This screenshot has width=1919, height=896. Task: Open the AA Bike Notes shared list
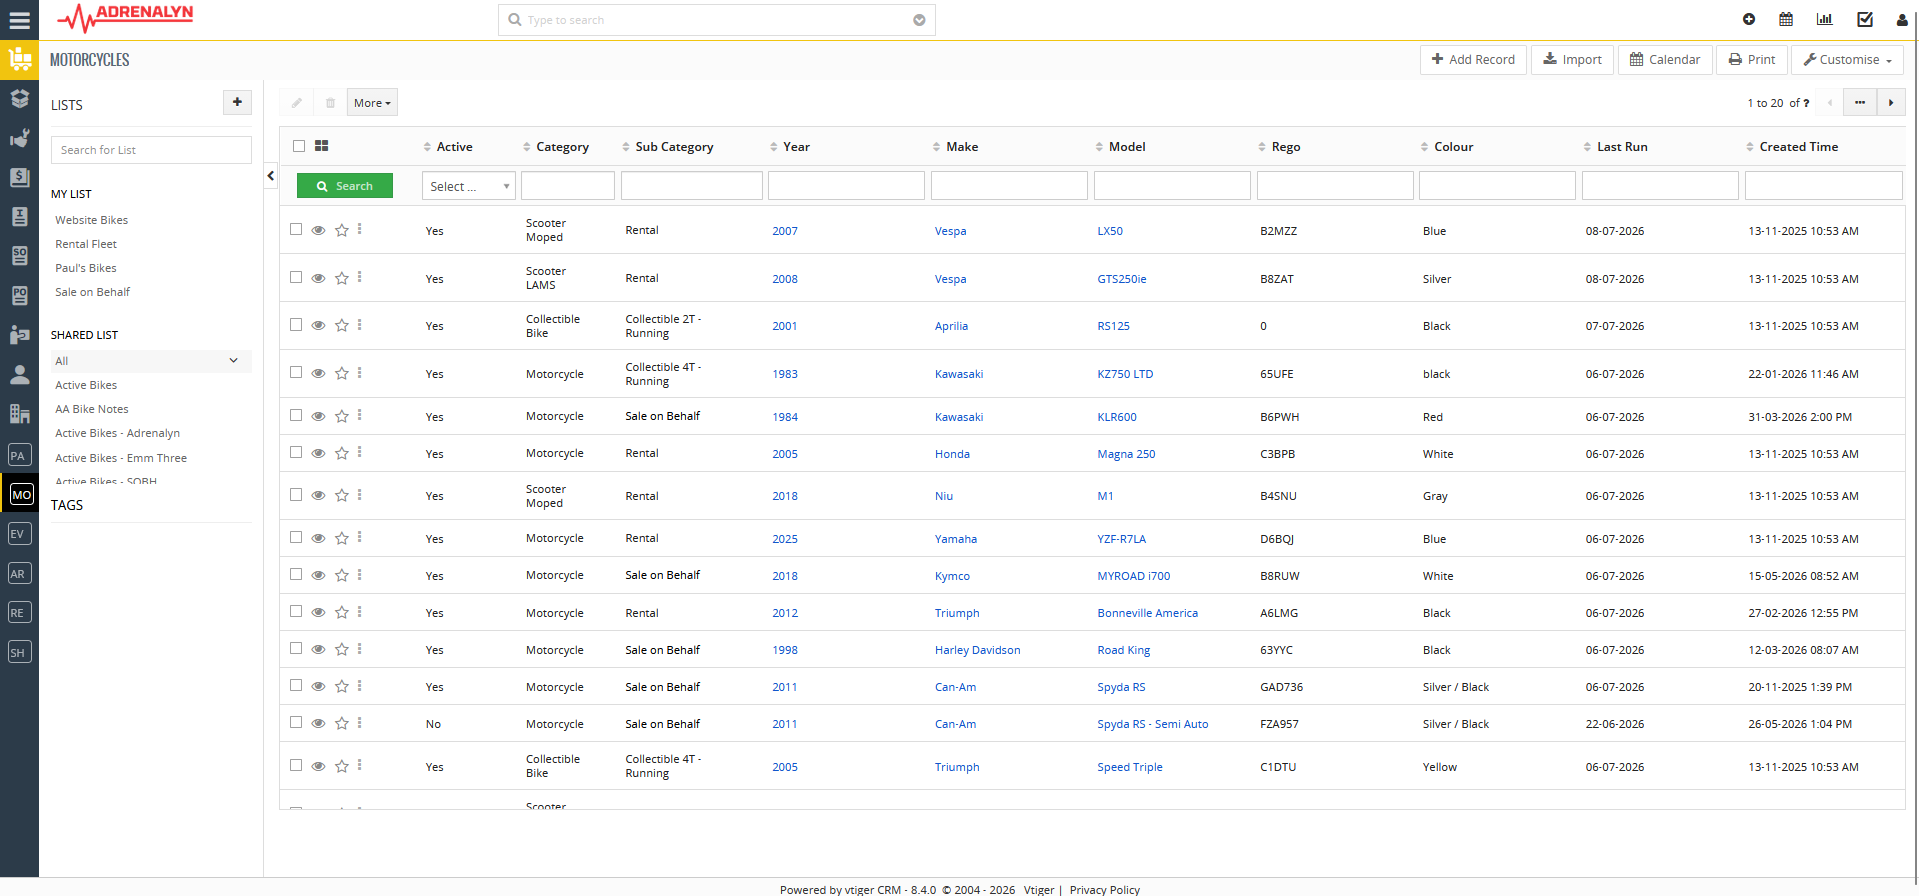(x=92, y=409)
